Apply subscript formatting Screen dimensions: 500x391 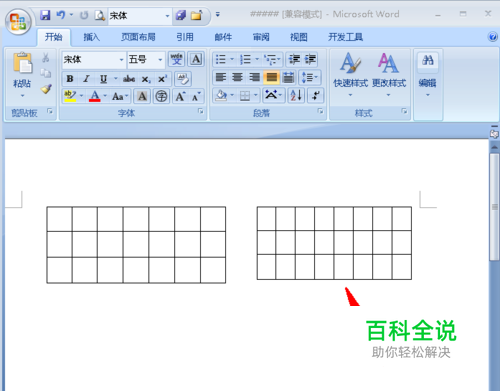coord(146,79)
